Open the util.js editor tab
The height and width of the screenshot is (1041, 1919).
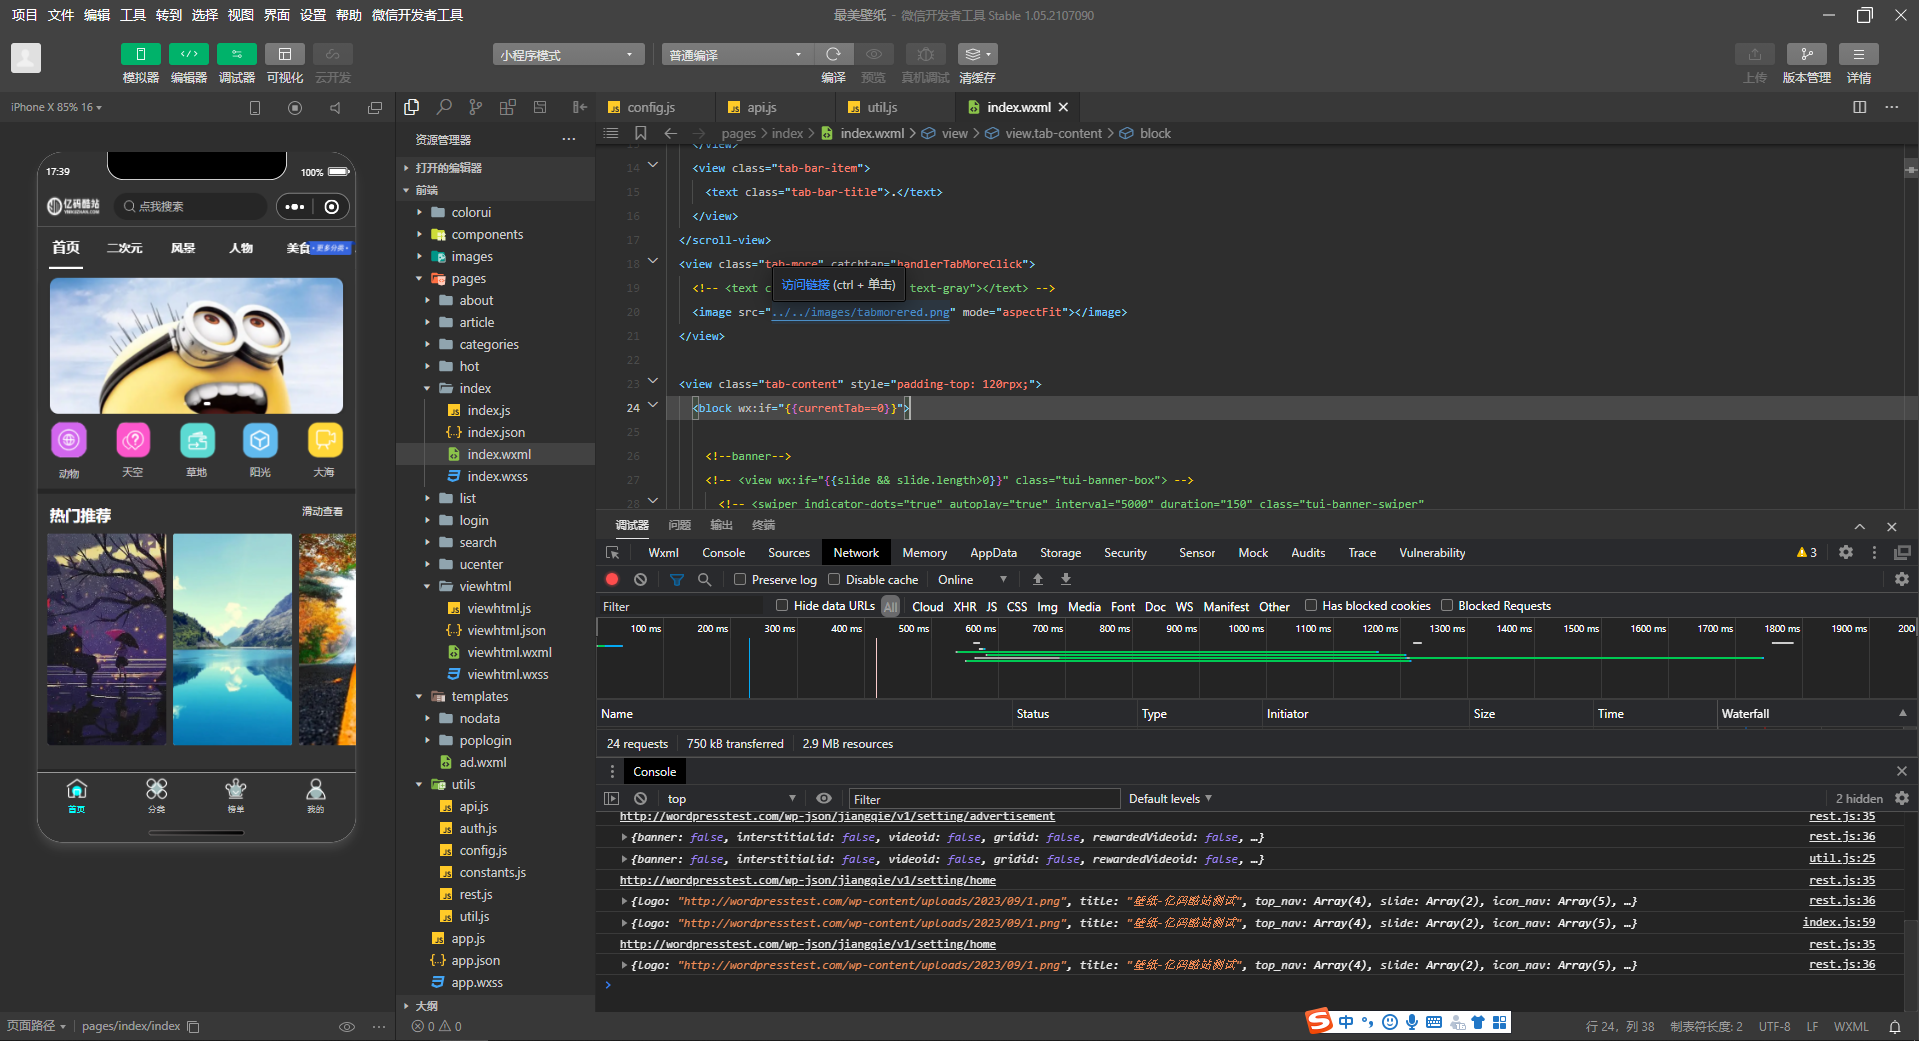click(881, 107)
